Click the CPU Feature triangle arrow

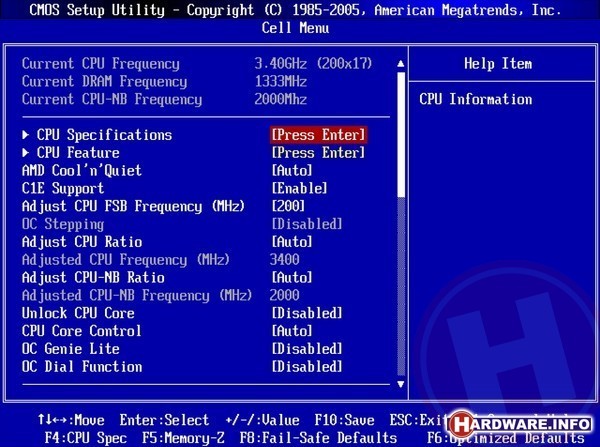pos(26,153)
